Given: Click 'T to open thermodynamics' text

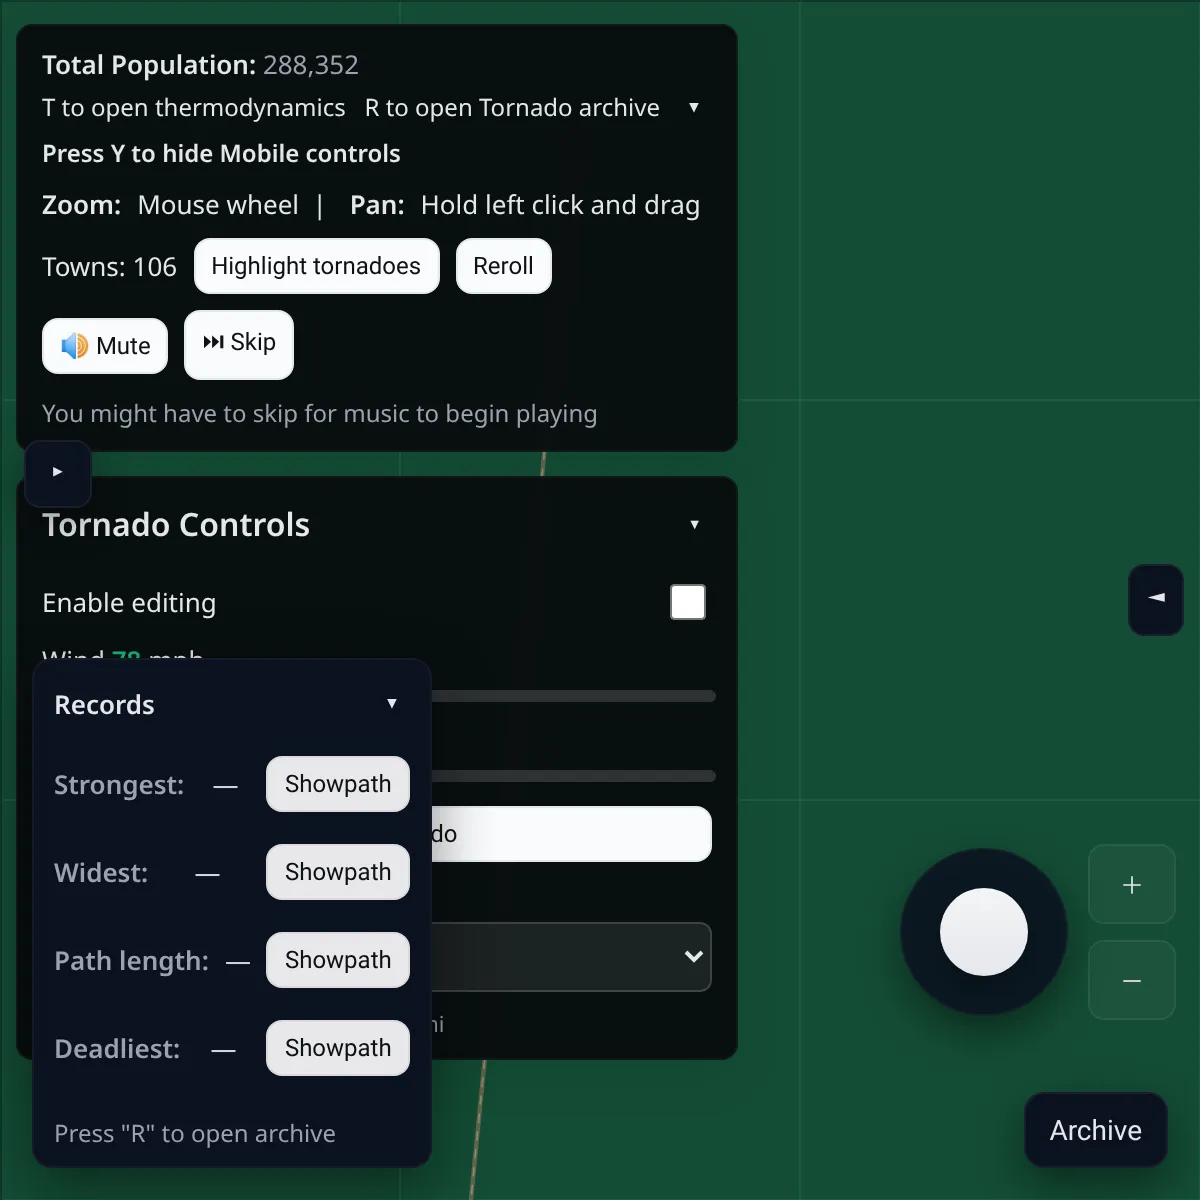Looking at the screenshot, I should 194,108.
